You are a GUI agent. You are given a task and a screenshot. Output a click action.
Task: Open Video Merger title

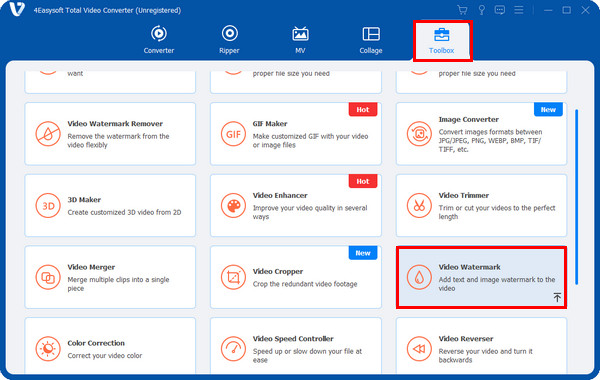click(91, 267)
